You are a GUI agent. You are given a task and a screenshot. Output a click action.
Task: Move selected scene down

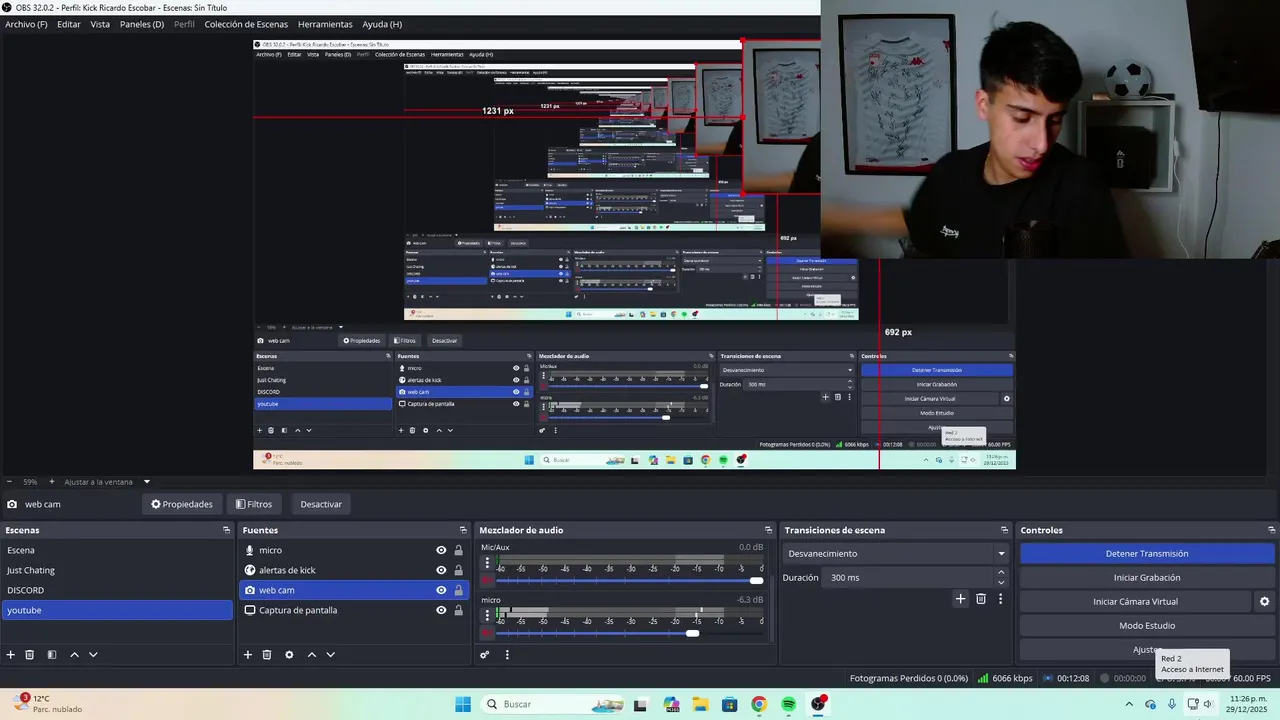click(93, 655)
